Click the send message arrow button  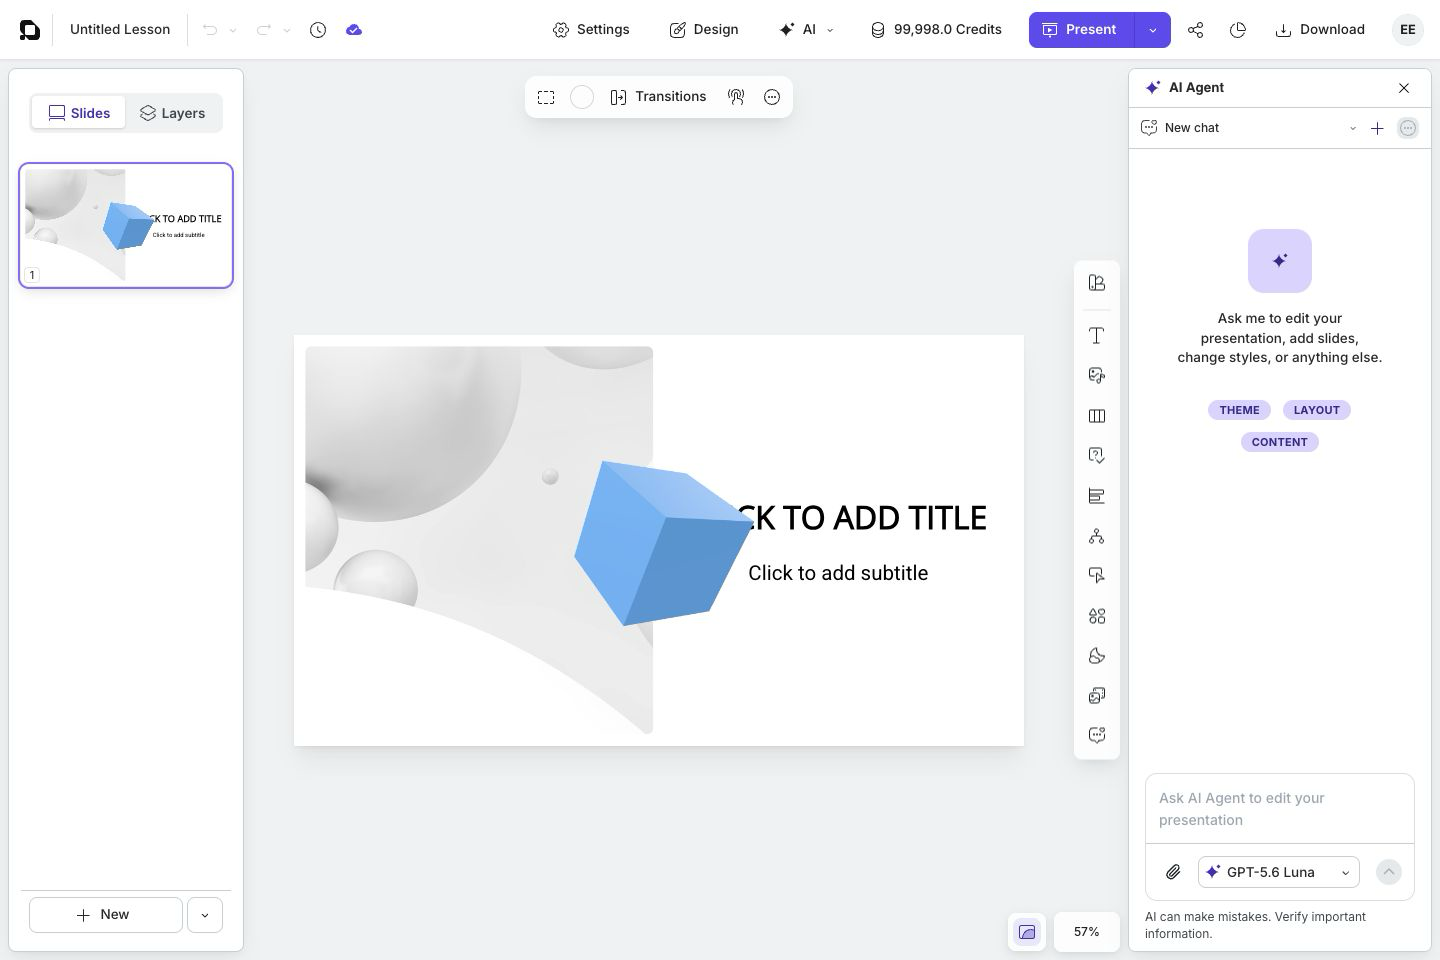(1389, 872)
